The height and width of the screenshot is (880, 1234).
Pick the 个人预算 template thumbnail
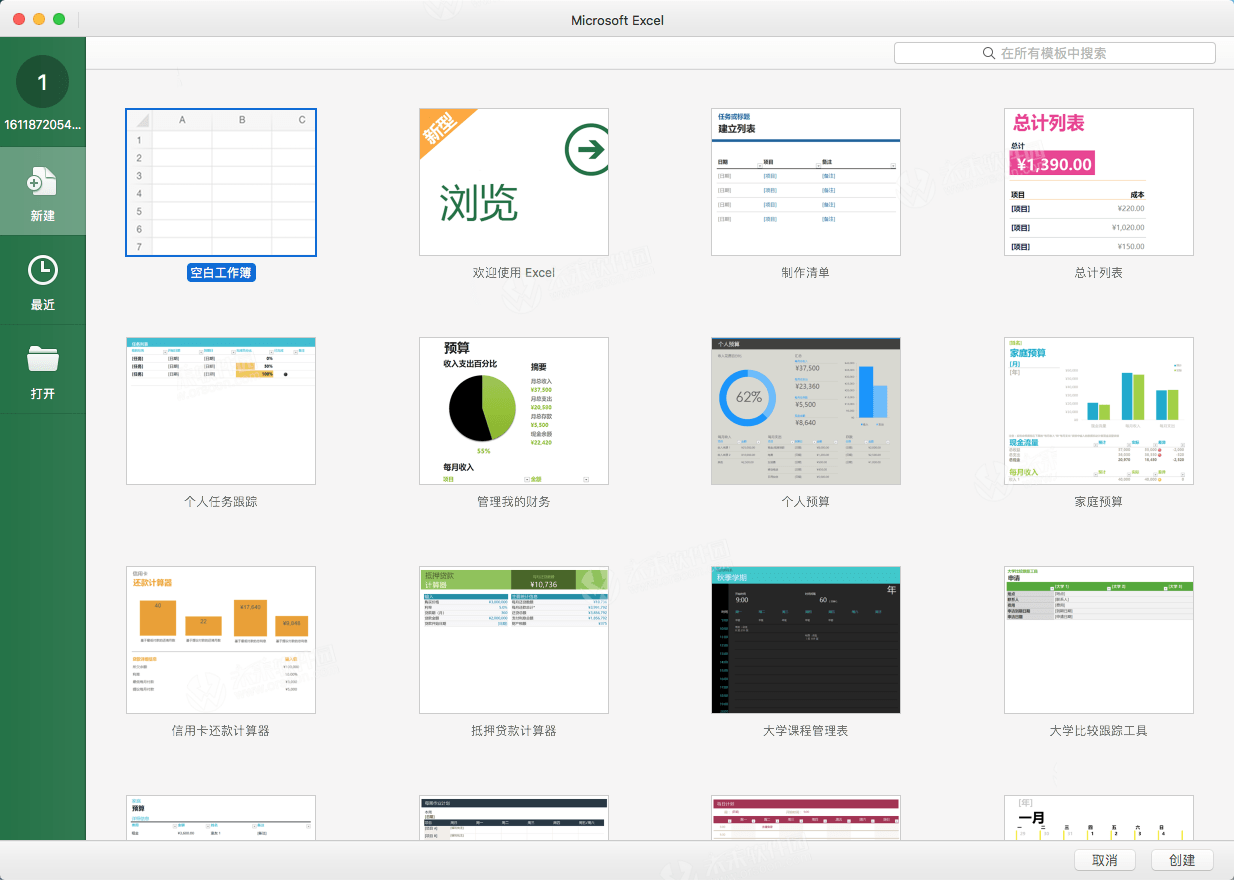(806, 411)
